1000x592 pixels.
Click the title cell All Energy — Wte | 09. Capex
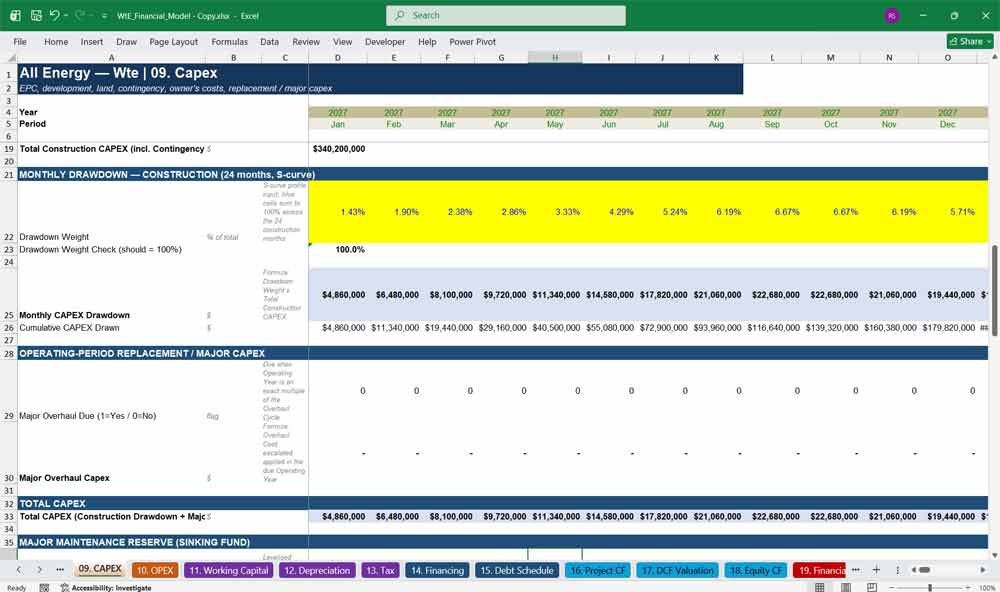(x=119, y=73)
